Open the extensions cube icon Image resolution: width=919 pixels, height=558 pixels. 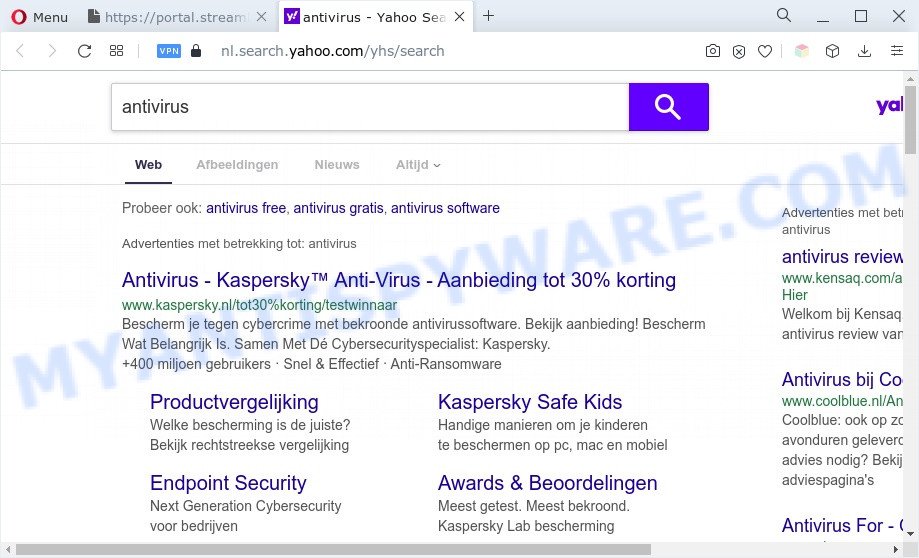pyautogui.click(x=832, y=51)
